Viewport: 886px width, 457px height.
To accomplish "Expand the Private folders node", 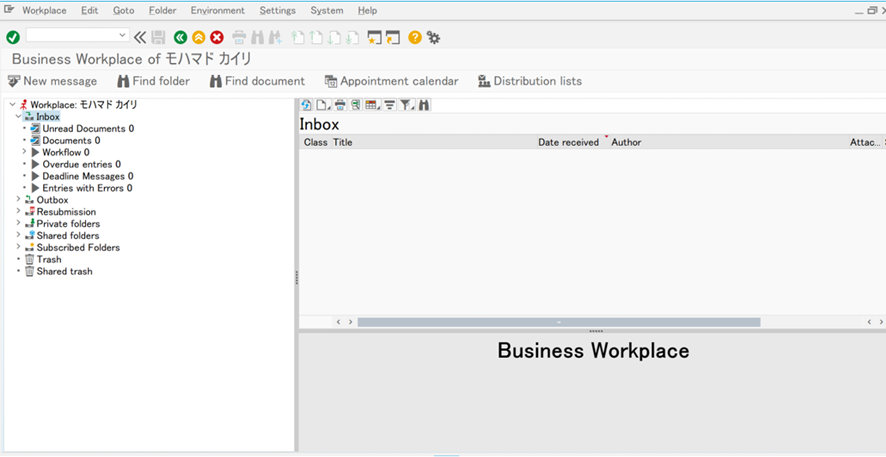I will point(18,223).
